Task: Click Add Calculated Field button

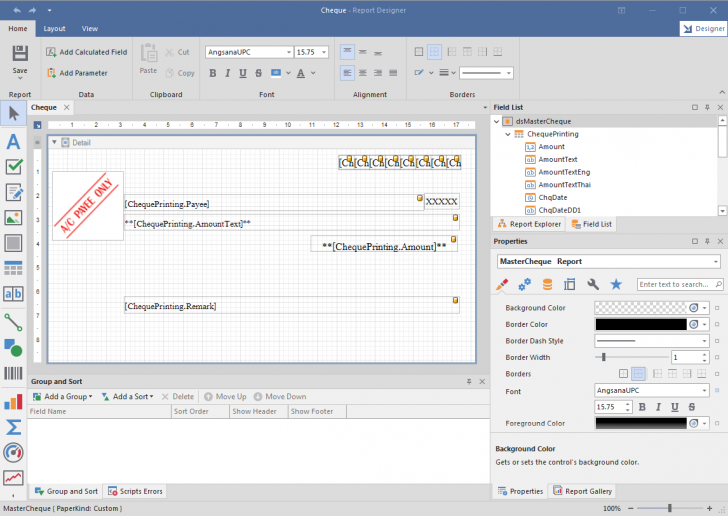Action: [x=86, y=52]
